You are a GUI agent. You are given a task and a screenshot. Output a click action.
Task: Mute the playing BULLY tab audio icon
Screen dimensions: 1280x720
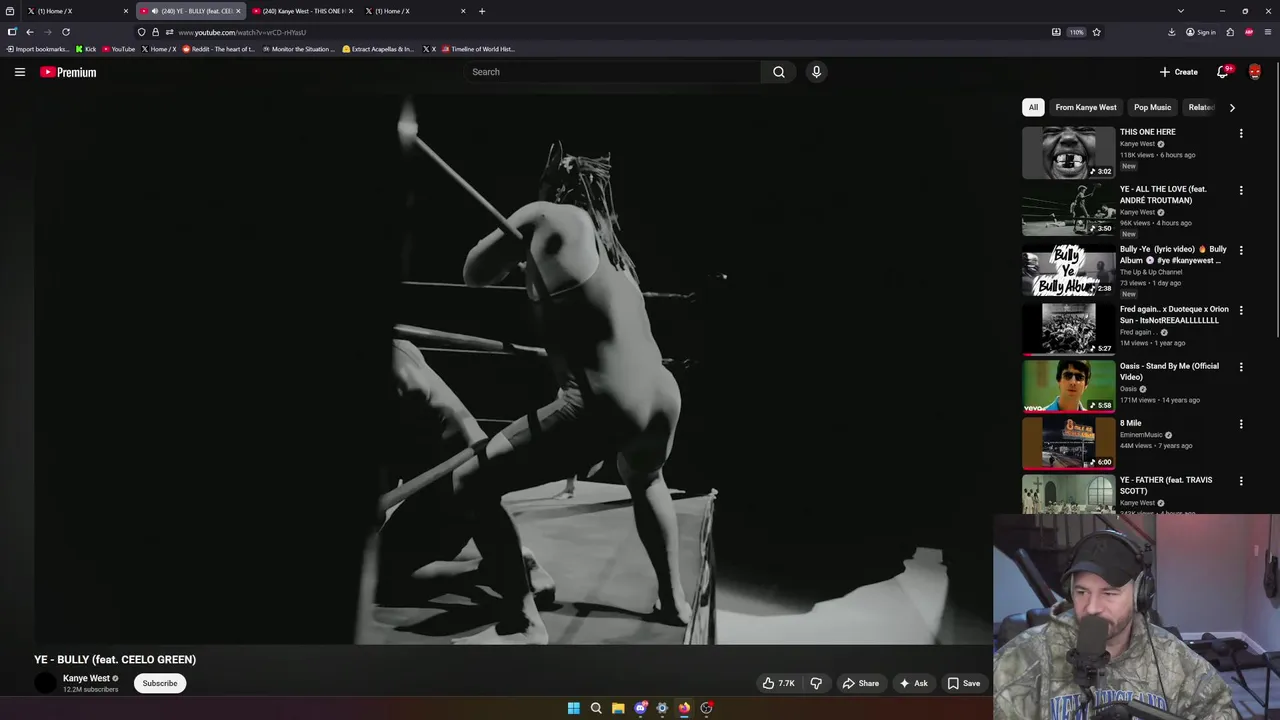154,11
